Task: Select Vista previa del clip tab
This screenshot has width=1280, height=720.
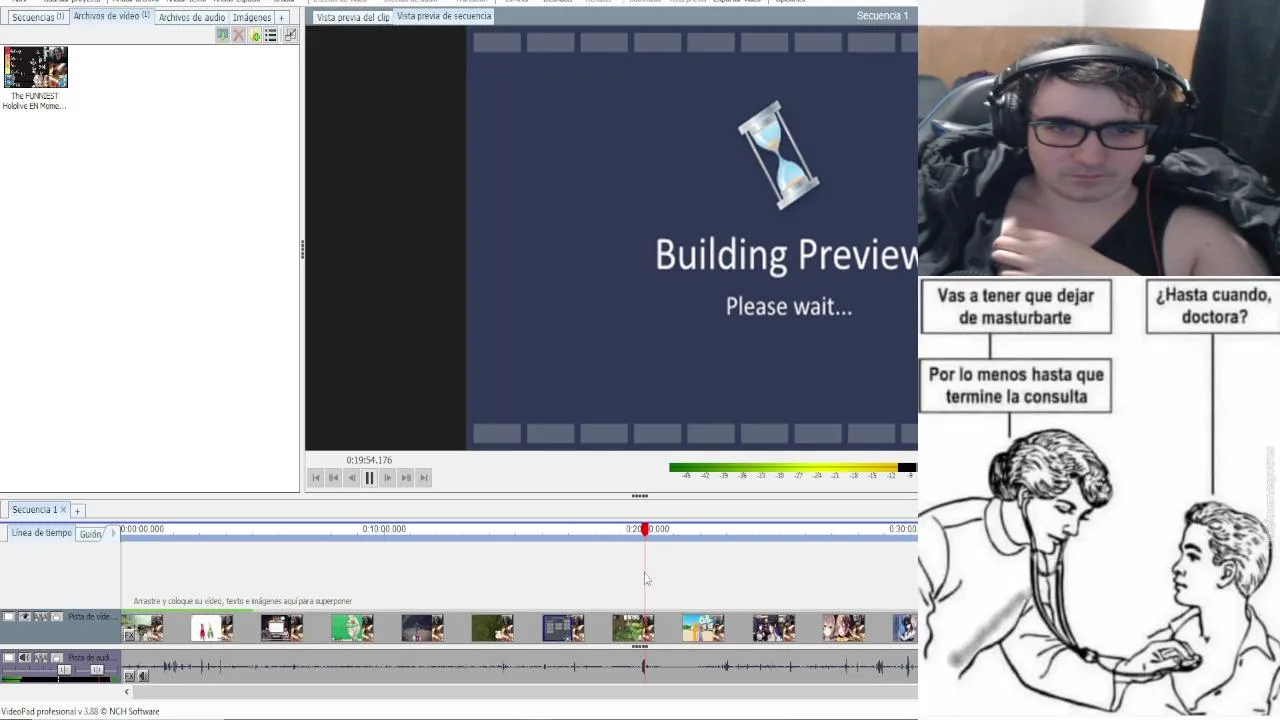Action: pos(352,17)
